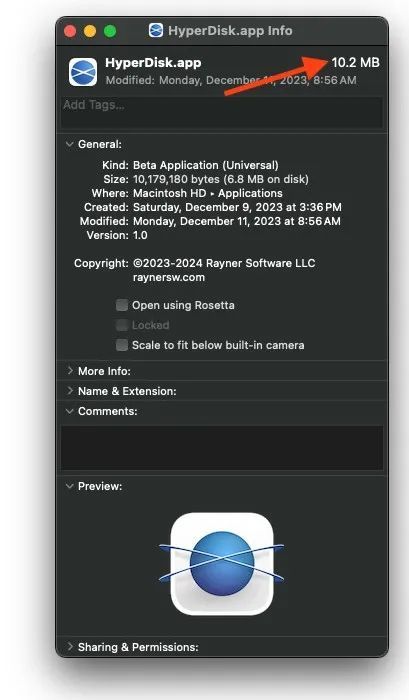
Task: Click the header Modified date line
Action: click(x=231, y=80)
